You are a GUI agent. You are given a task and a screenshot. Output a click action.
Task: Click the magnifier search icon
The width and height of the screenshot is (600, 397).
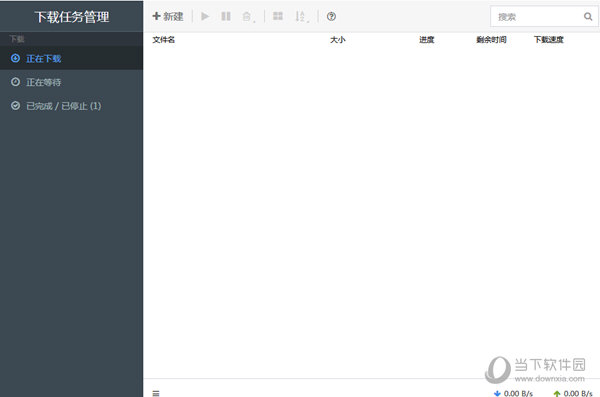[588, 16]
